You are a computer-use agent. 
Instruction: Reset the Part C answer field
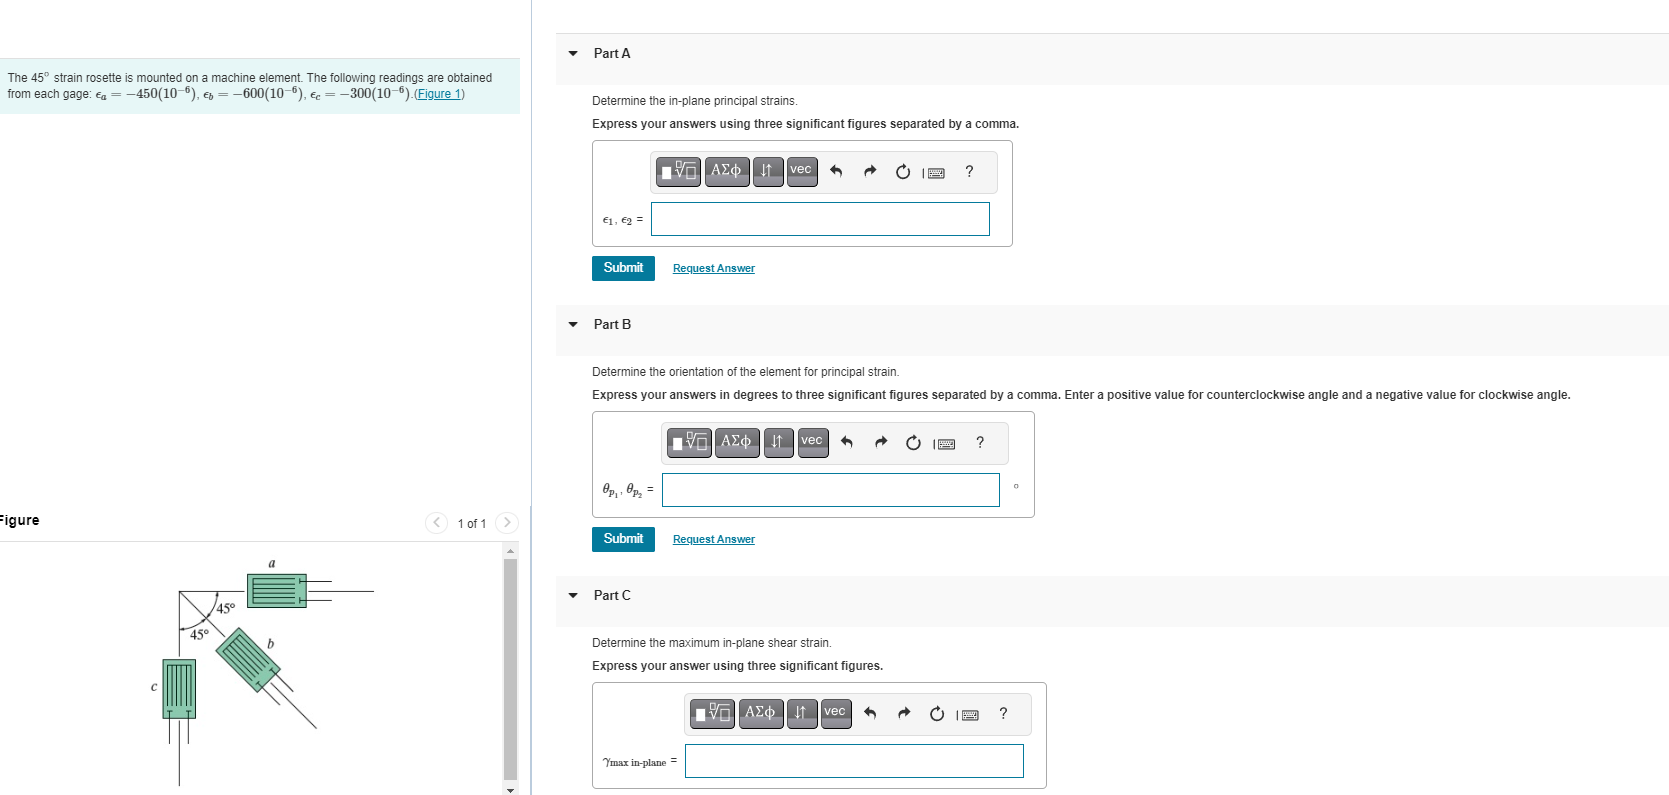(x=937, y=714)
